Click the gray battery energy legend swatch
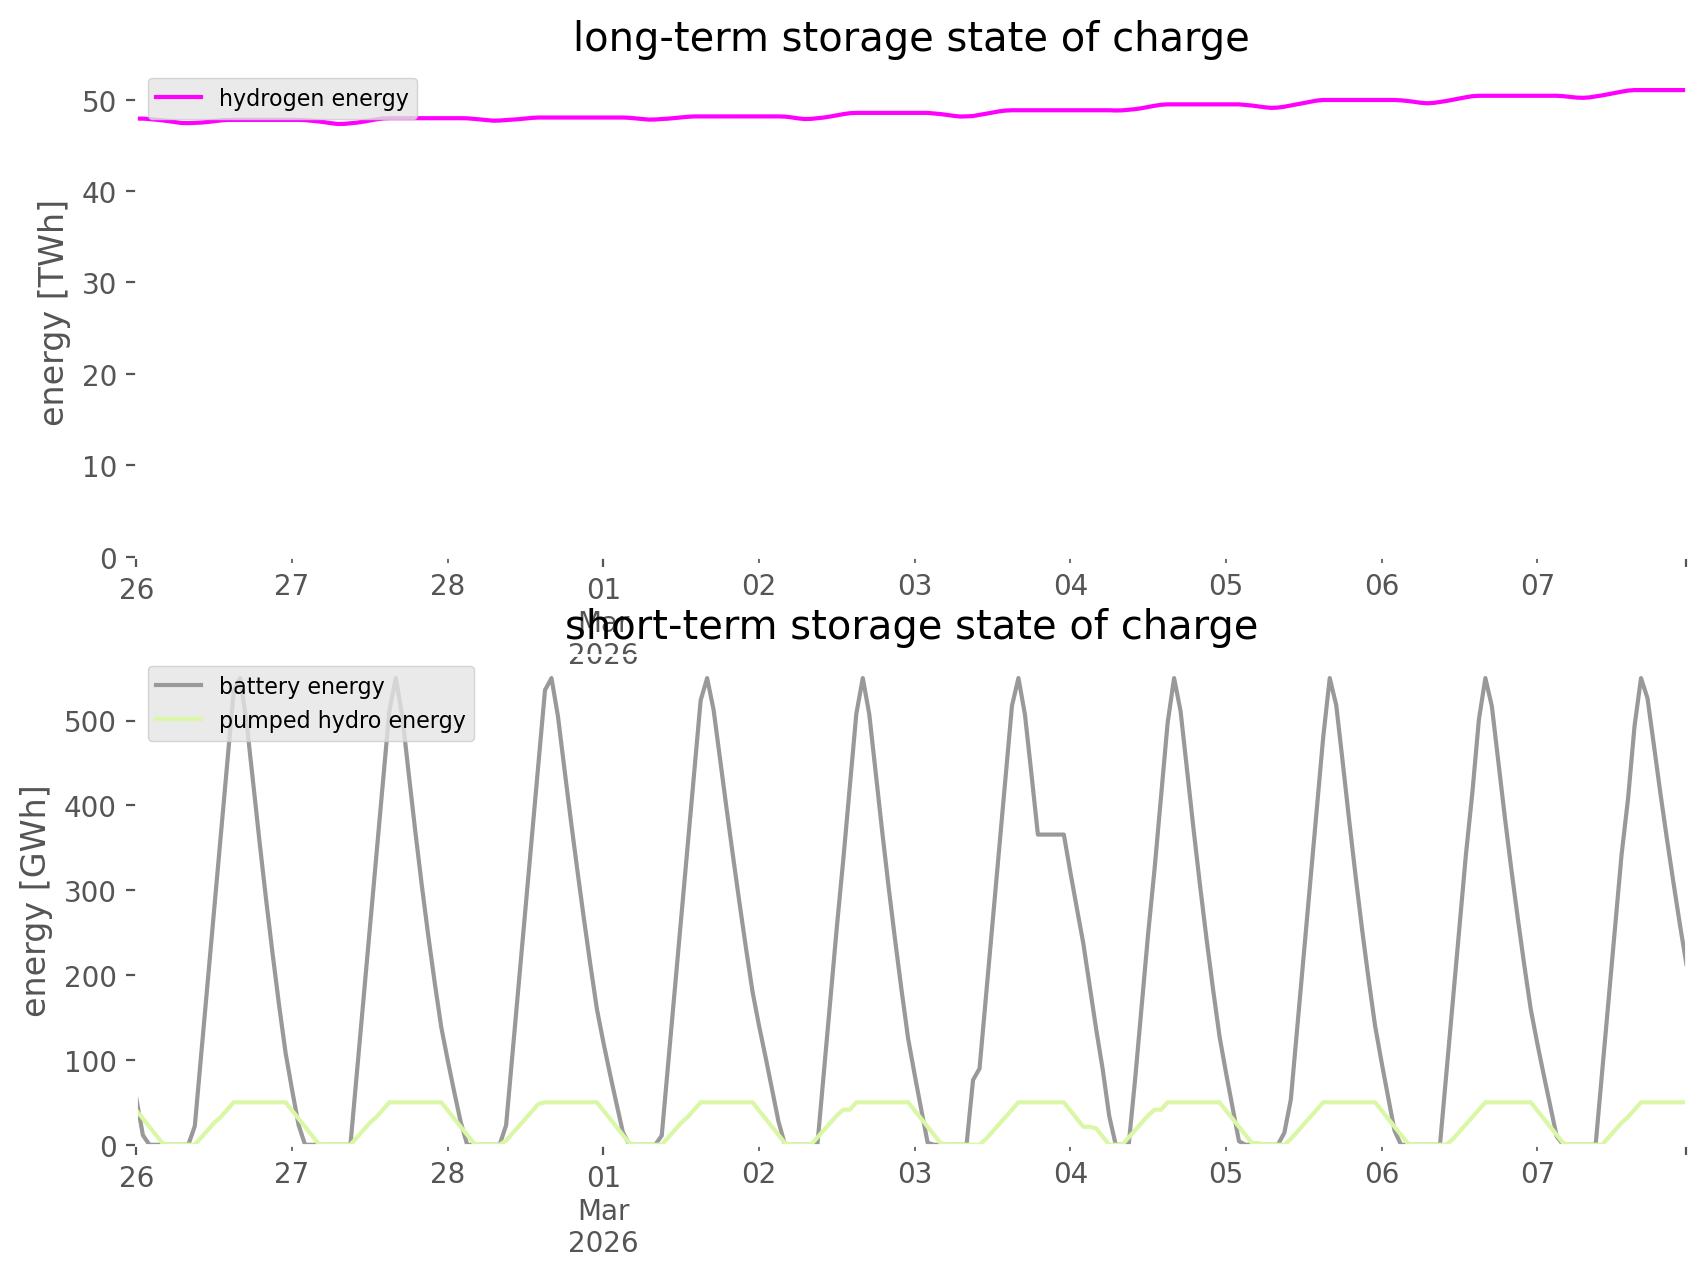 pyautogui.click(x=179, y=686)
